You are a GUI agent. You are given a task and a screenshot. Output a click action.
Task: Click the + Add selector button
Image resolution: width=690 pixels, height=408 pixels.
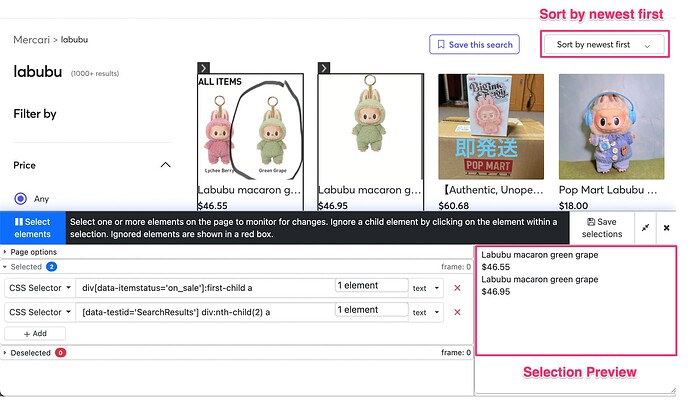click(35, 334)
